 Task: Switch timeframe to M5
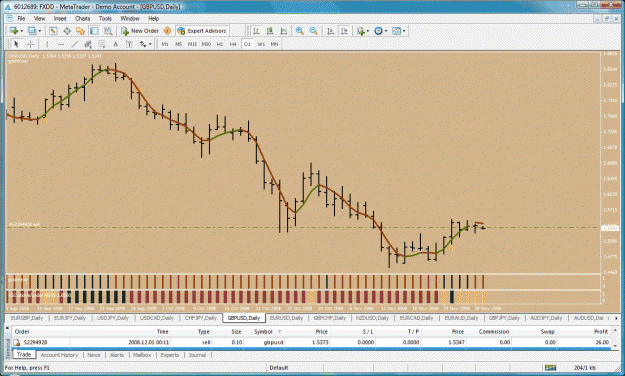179,44
